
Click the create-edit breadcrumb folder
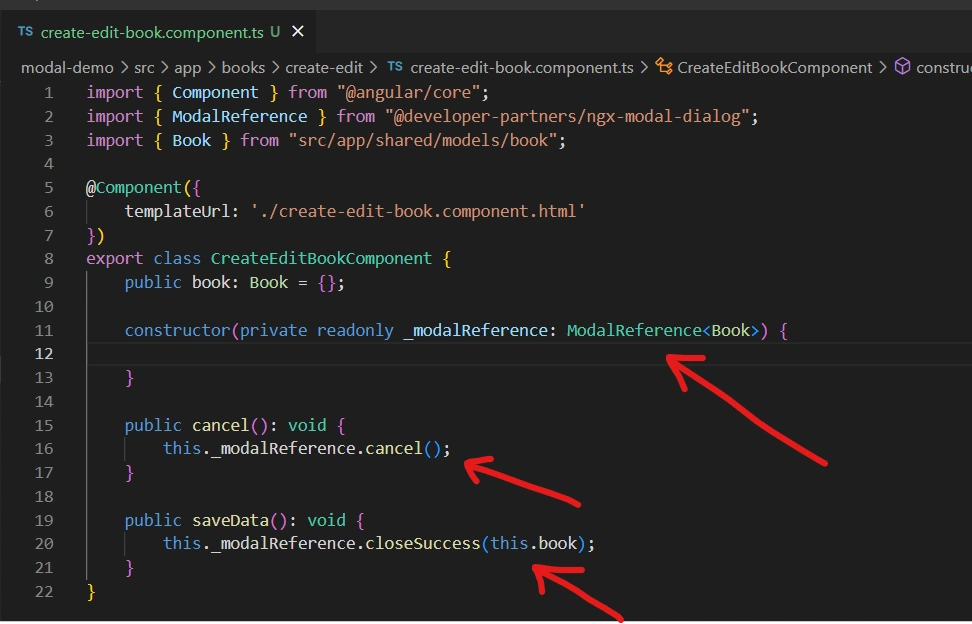click(x=324, y=67)
